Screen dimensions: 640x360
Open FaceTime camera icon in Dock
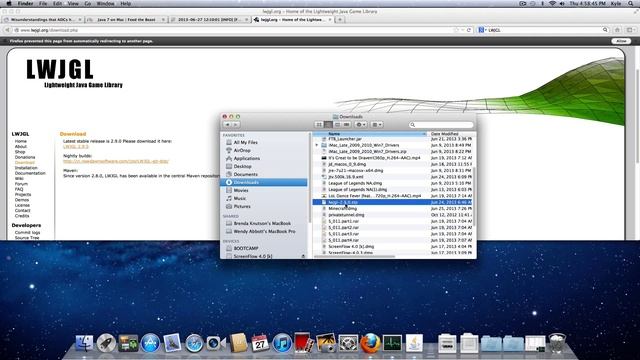click(x=216, y=343)
